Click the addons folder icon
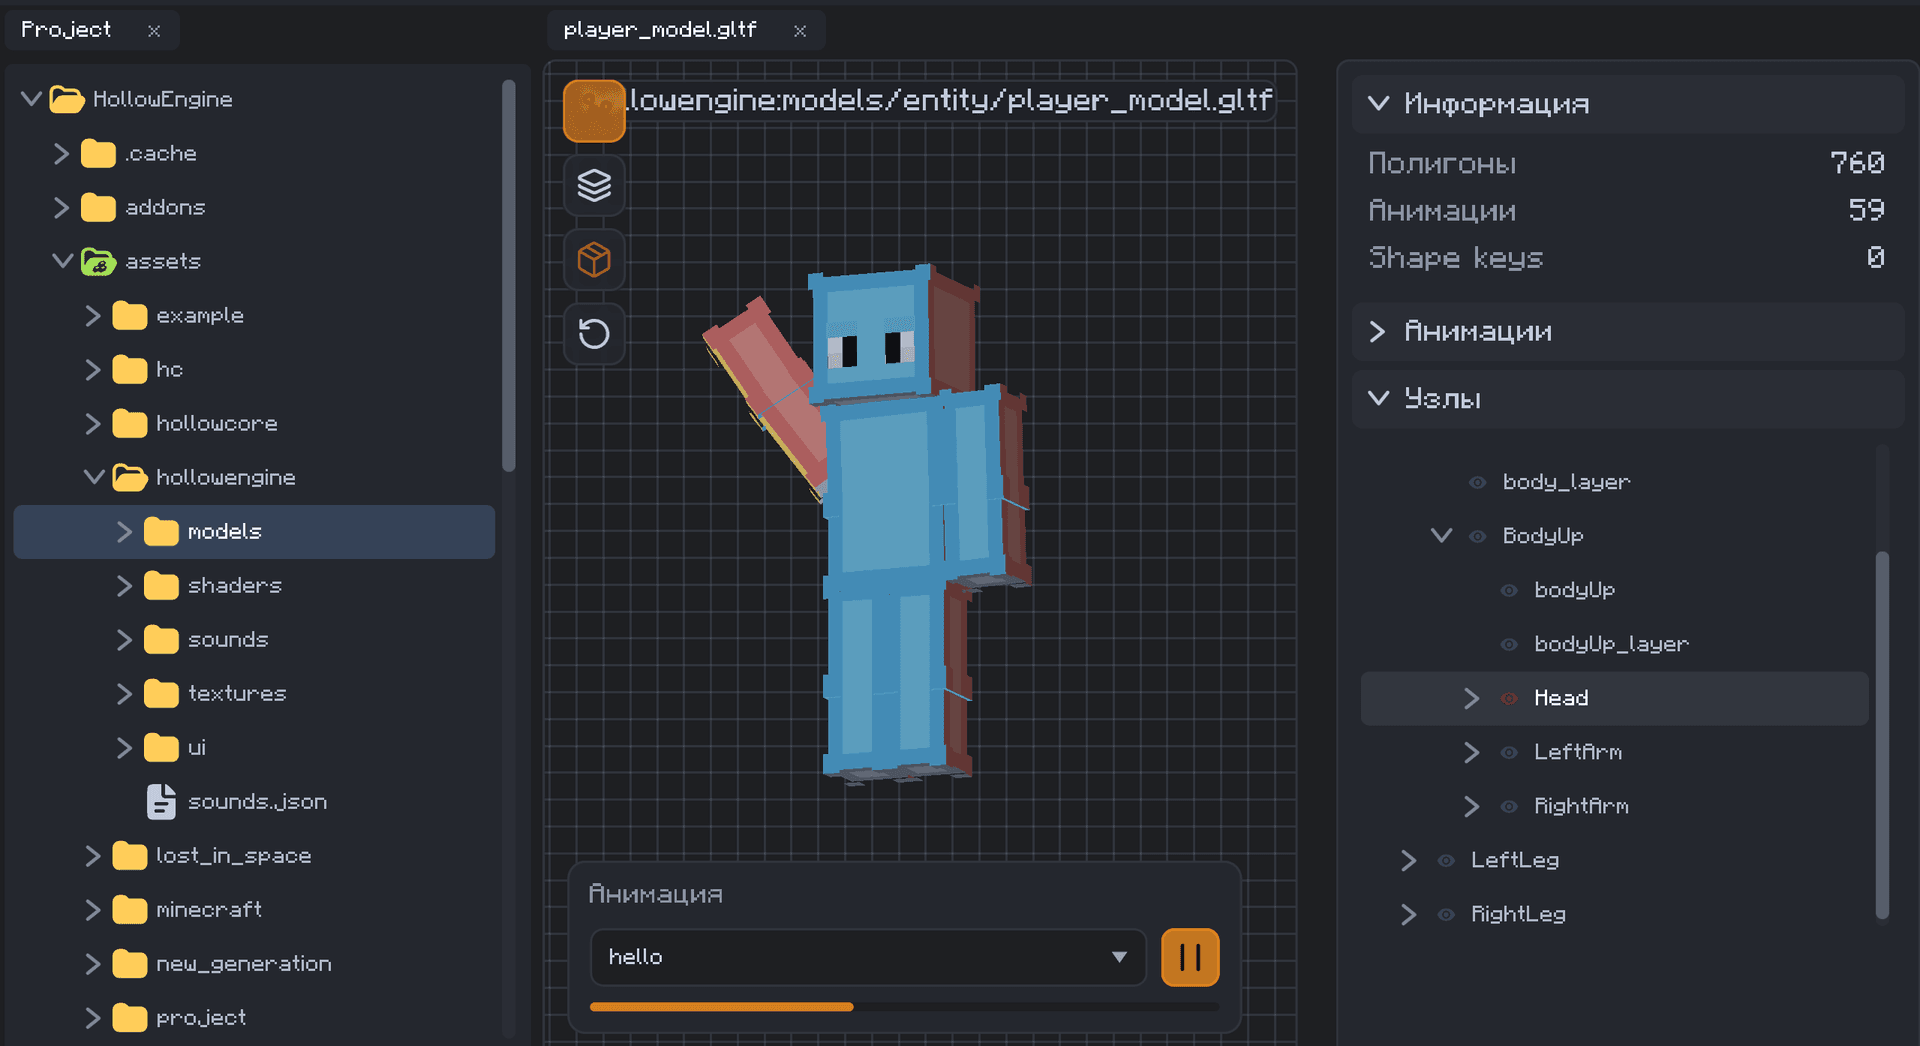The image size is (1920, 1046). tap(98, 207)
